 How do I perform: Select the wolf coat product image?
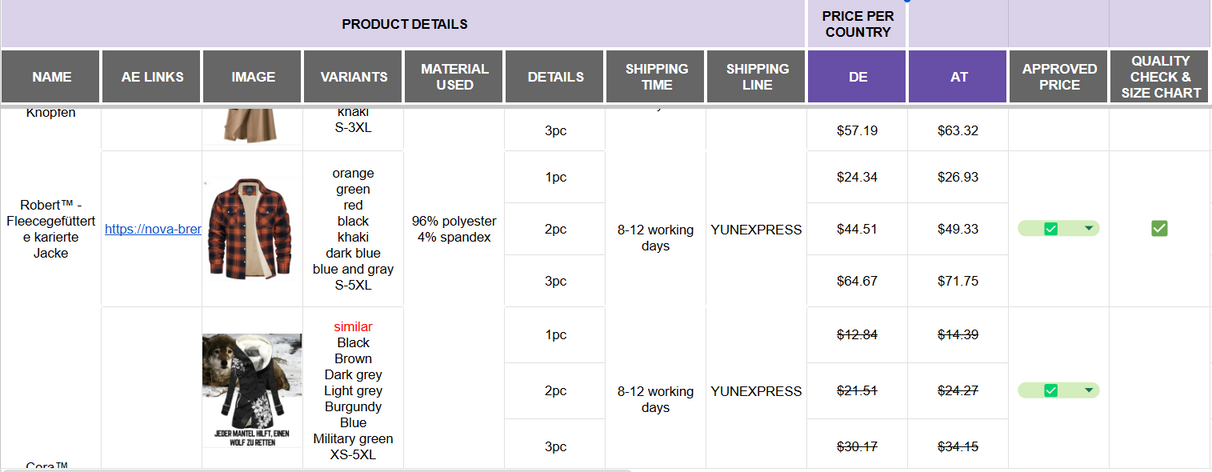pyautogui.click(x=252, y=389)
